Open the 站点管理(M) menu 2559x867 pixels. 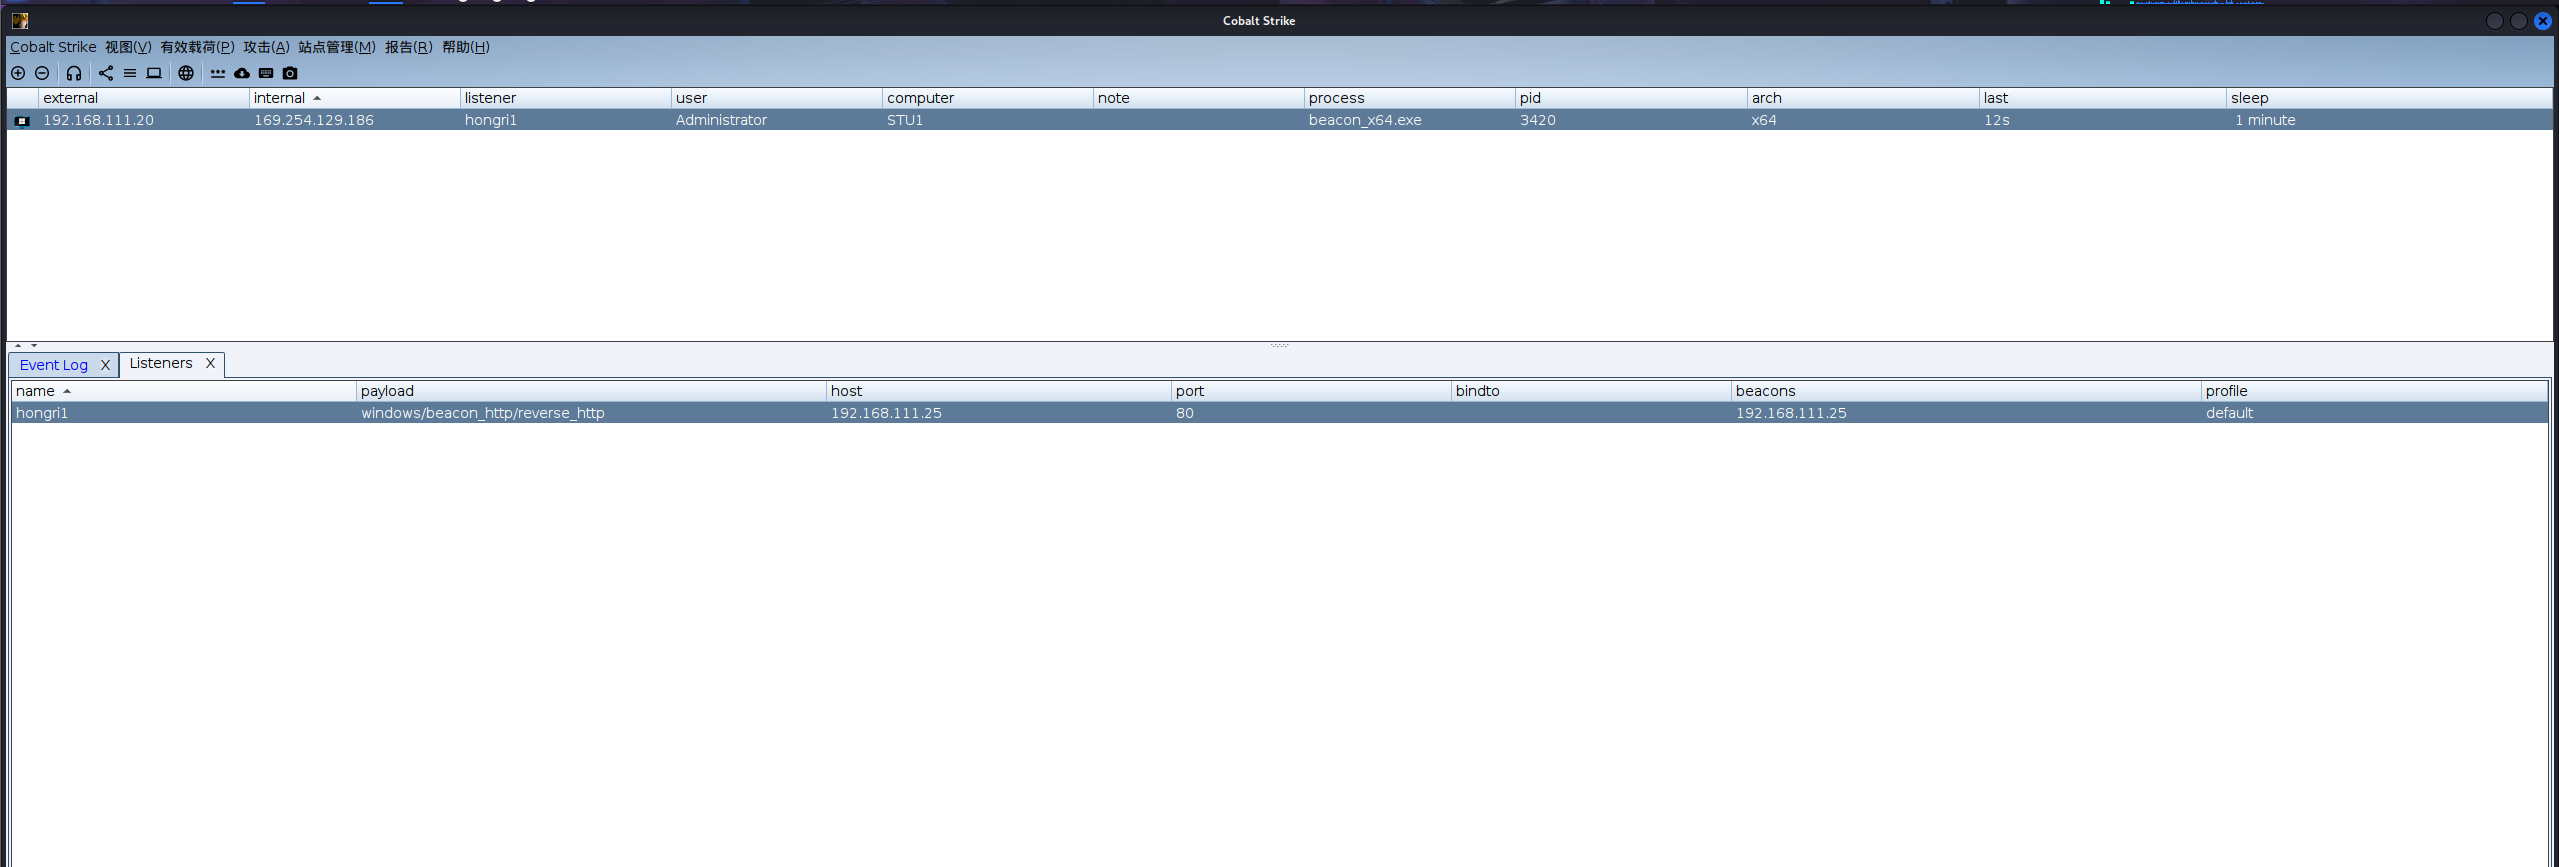point(337,47)
